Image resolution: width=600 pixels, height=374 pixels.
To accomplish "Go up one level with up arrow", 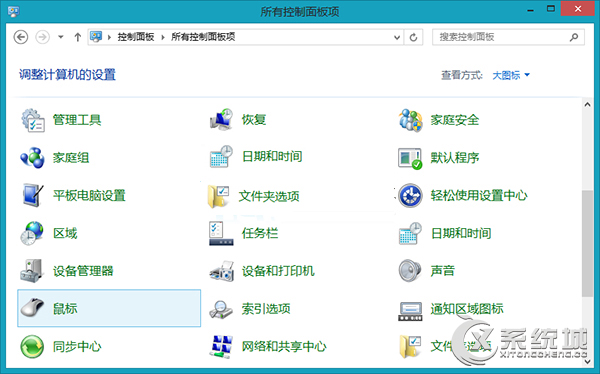I will click(78, 37).
